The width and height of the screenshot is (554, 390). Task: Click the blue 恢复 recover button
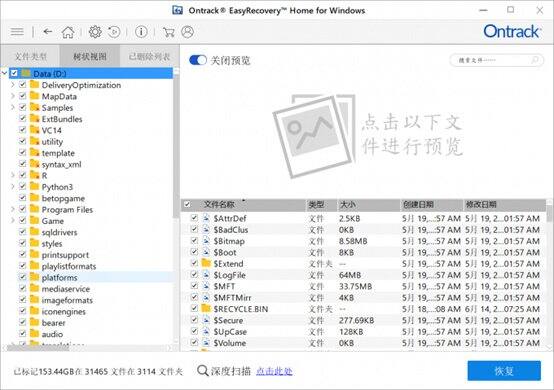[x=504, y=371]
